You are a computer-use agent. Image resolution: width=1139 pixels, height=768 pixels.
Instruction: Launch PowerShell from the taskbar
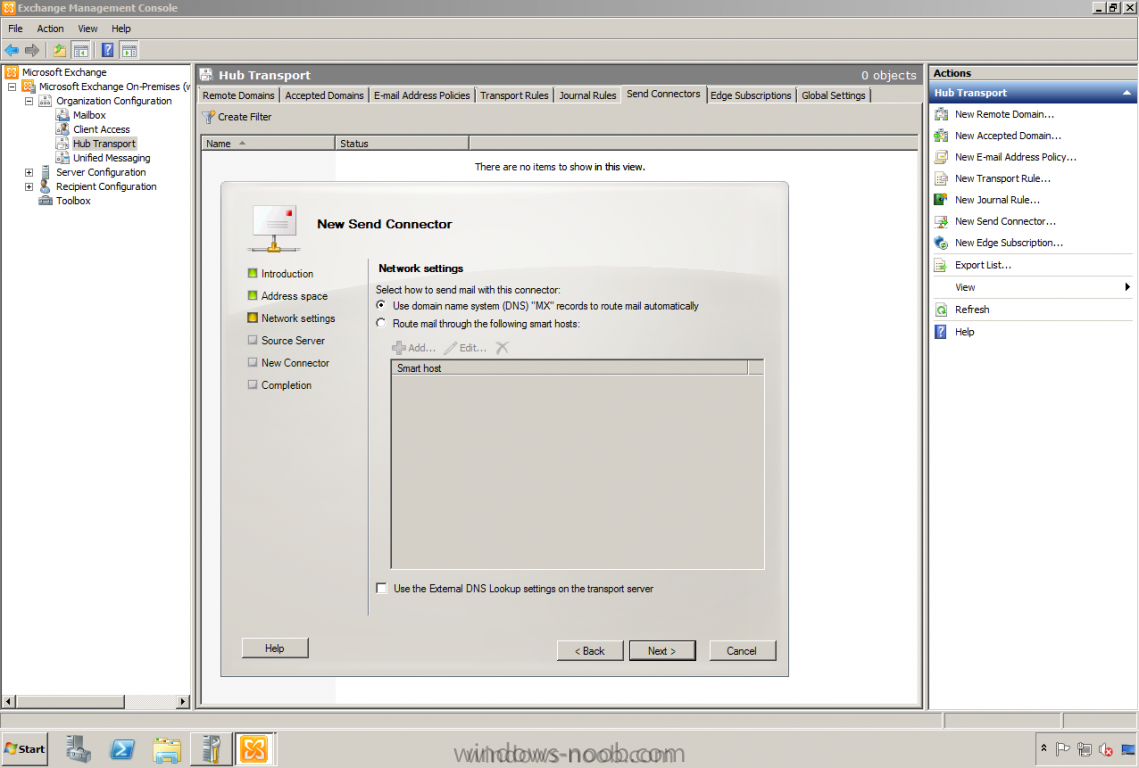[122, 749]
